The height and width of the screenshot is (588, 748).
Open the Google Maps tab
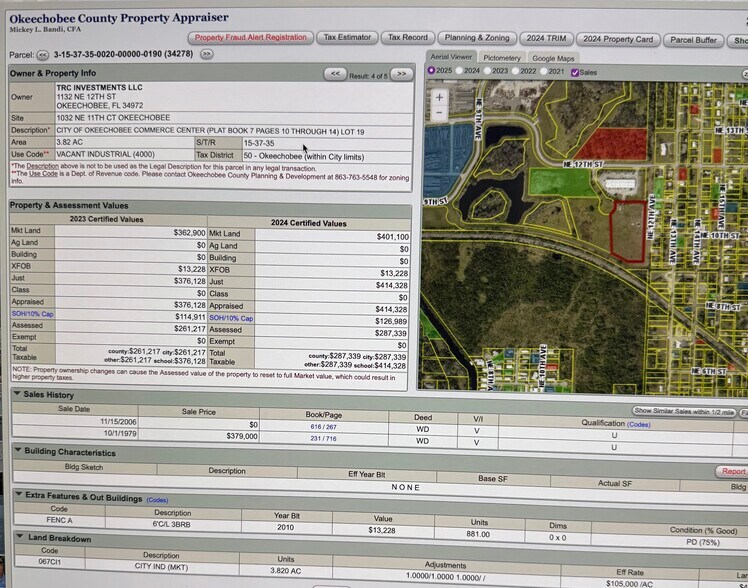pos(553,58)
